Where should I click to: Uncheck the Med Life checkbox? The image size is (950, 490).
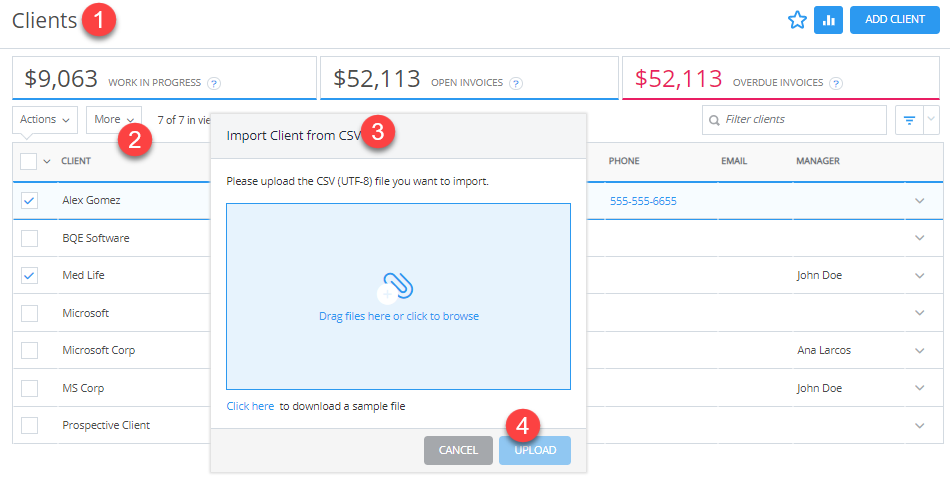coord(29,276)
